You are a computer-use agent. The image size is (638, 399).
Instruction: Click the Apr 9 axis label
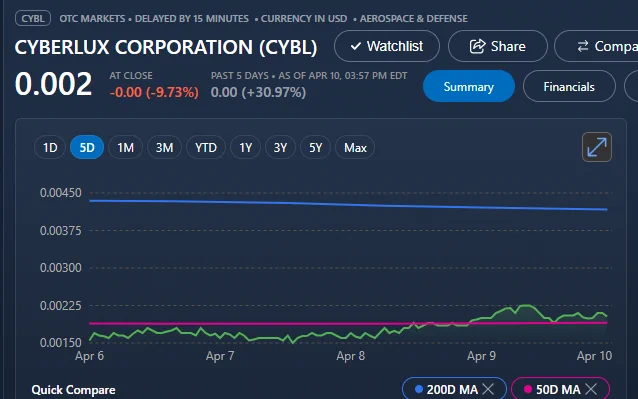(481, 356)
